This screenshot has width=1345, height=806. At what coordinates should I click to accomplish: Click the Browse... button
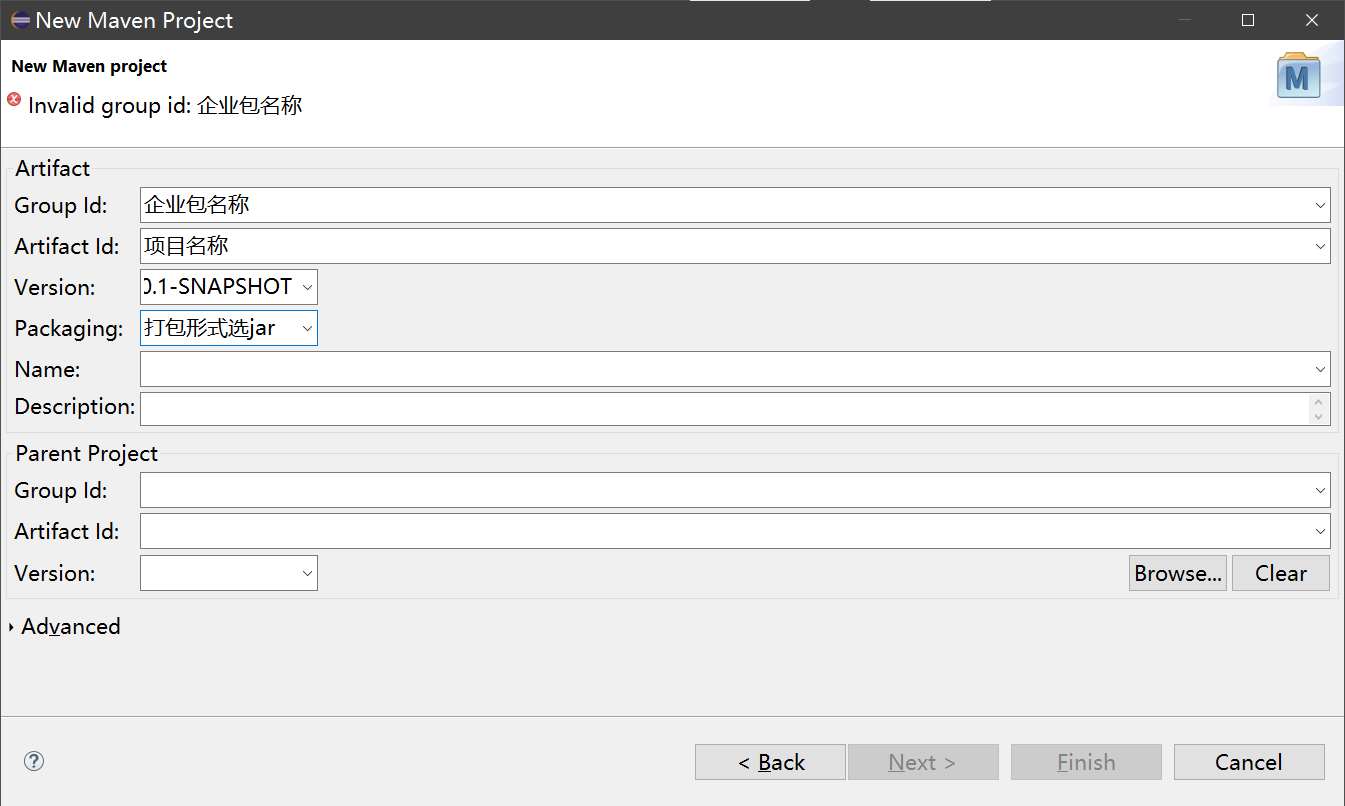click(x=1177, y=574)
